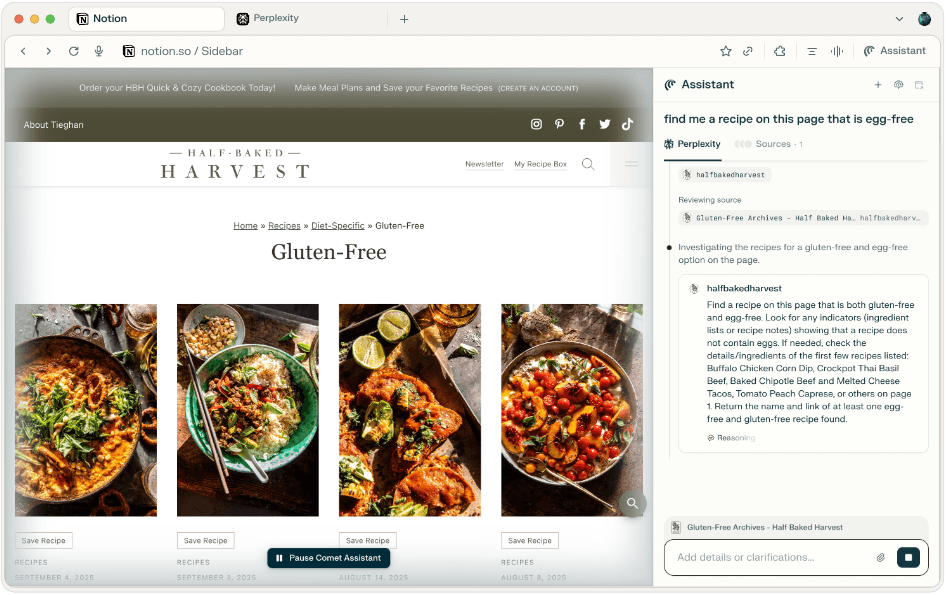950x595 pixels.
Task: Open the Twitter icon in site header
Action: point(605,124)
